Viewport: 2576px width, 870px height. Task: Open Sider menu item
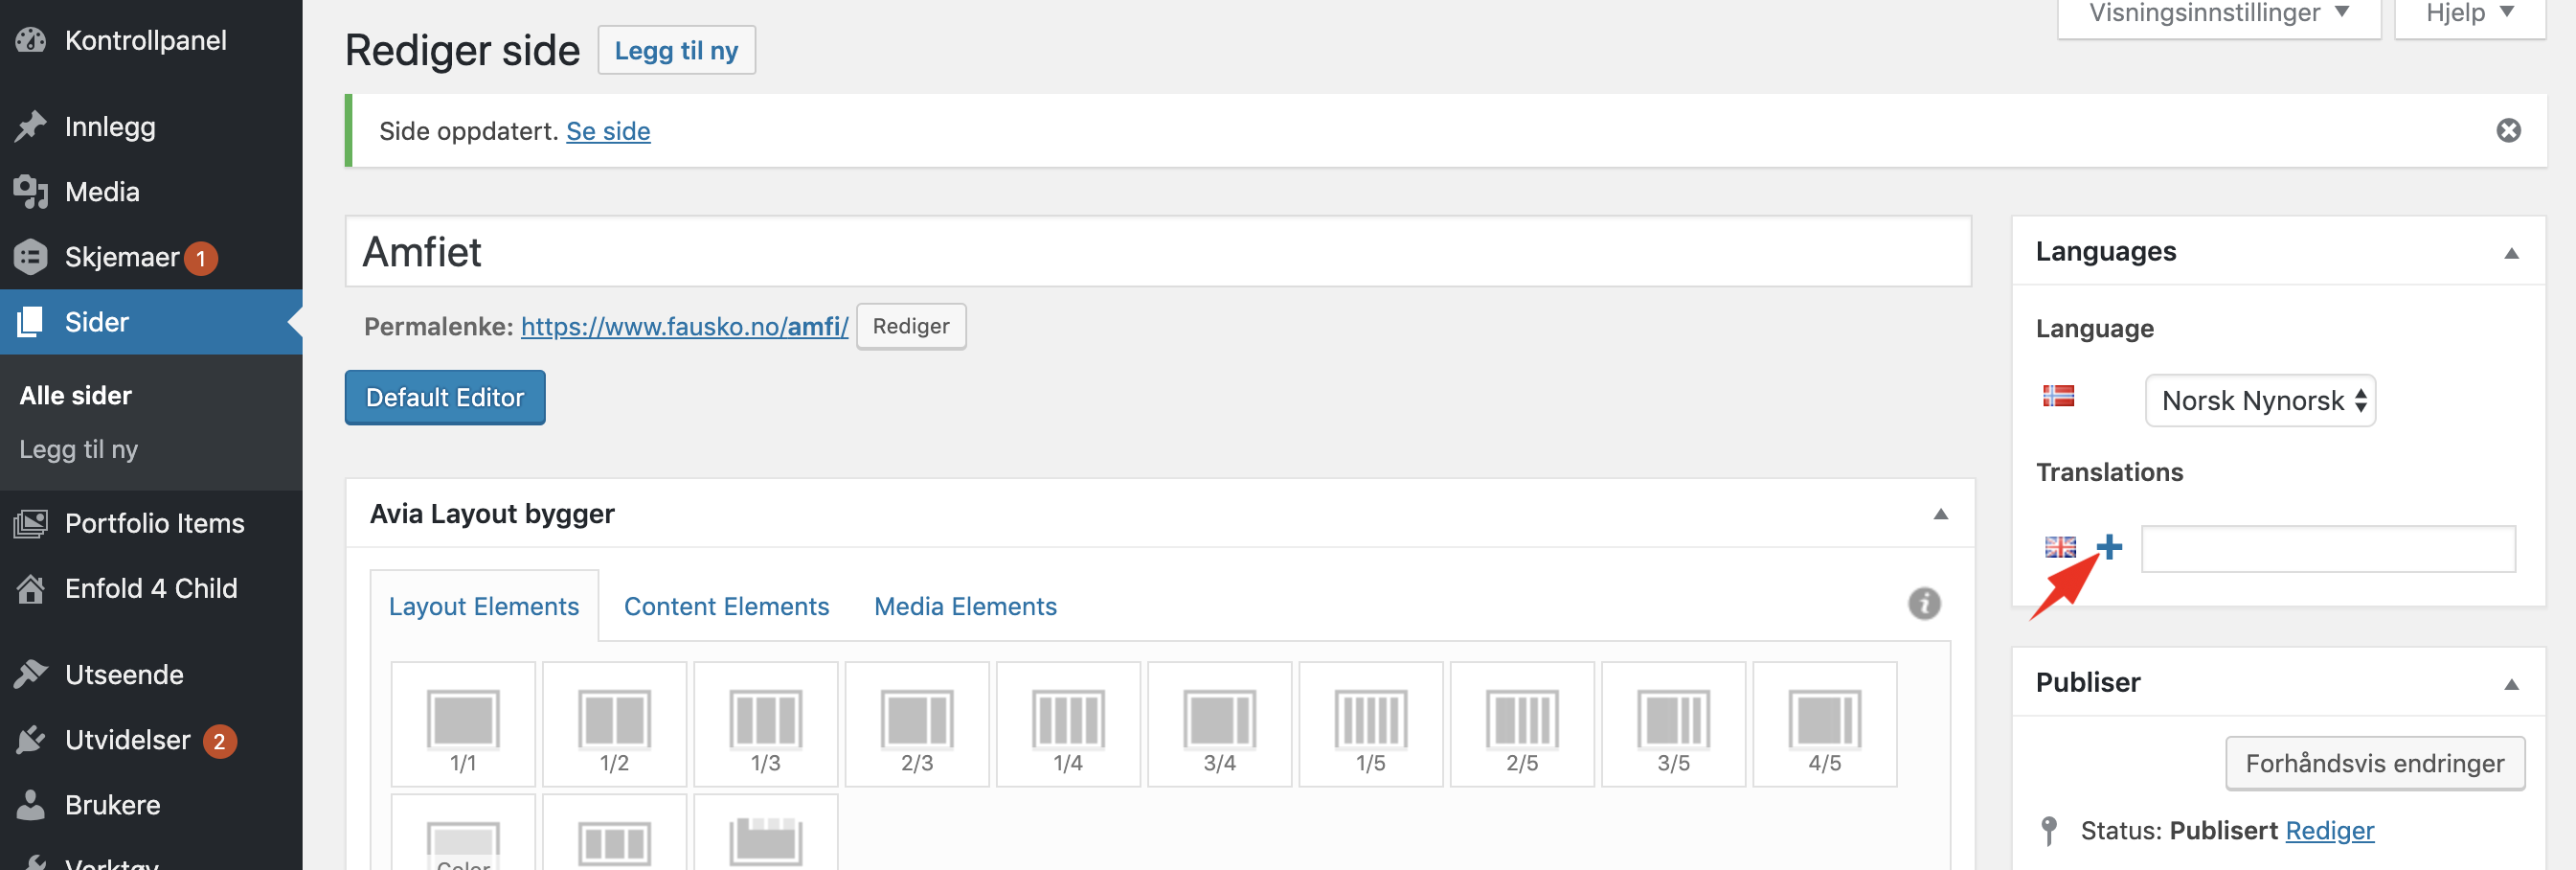[151, 322]
